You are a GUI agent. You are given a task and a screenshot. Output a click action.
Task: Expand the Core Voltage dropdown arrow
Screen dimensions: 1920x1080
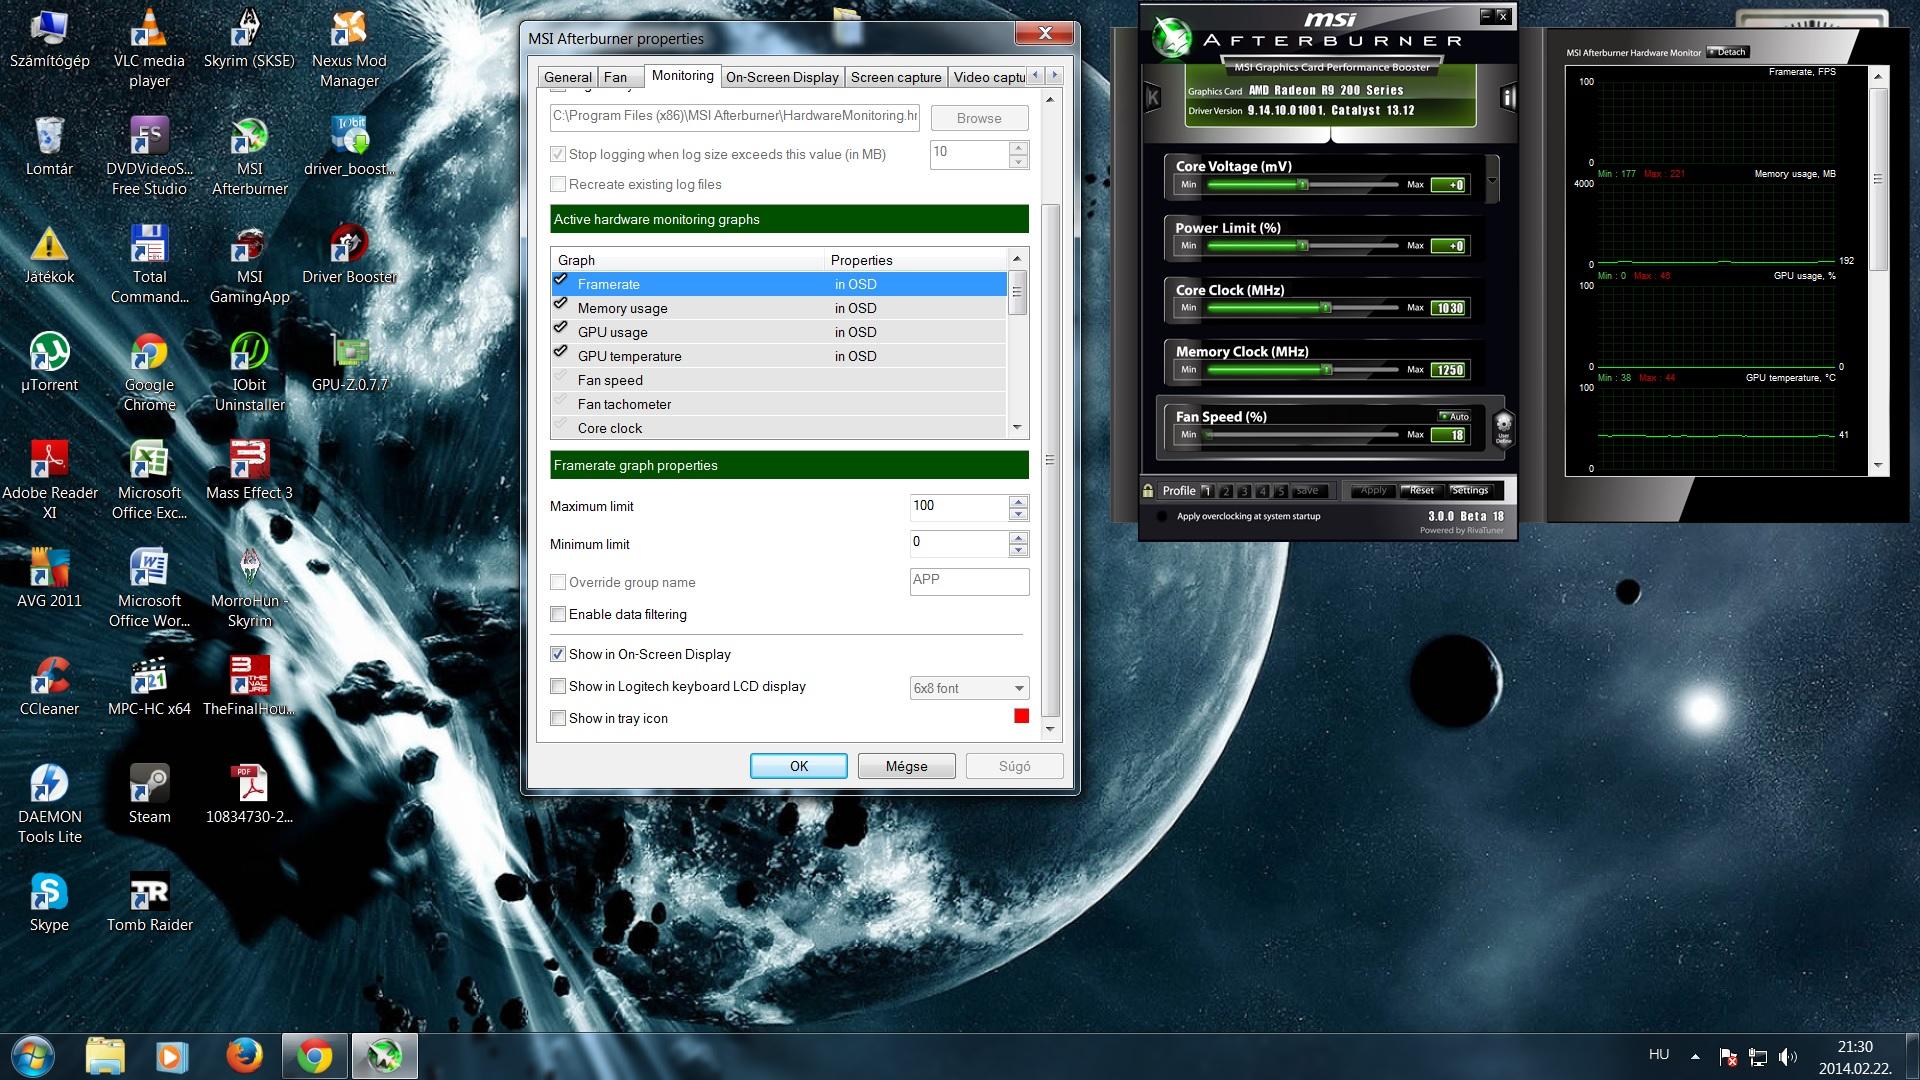tap(1492, 181)
